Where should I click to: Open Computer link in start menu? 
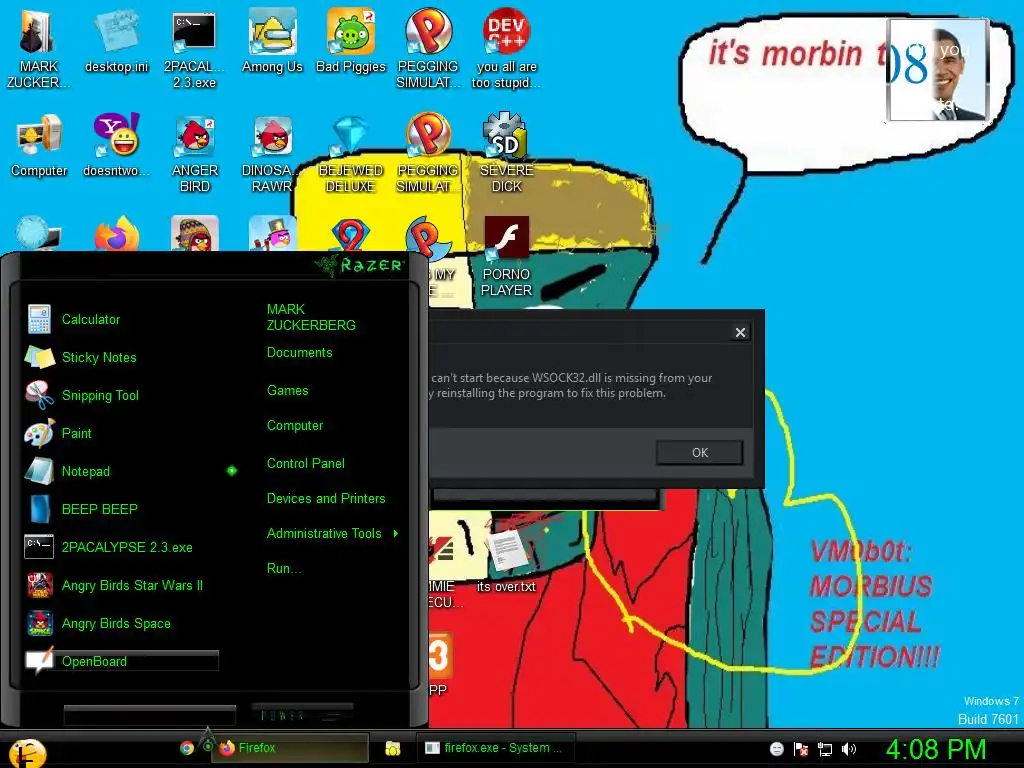coord(295,426)
